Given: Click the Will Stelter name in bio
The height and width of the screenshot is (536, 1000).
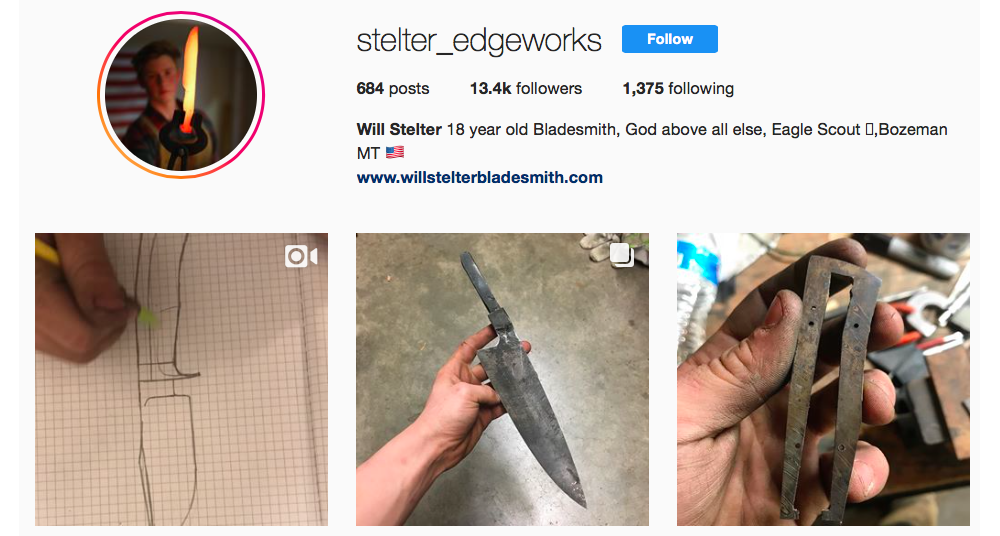Looking at the screenshot, I should tap(399, 130).
